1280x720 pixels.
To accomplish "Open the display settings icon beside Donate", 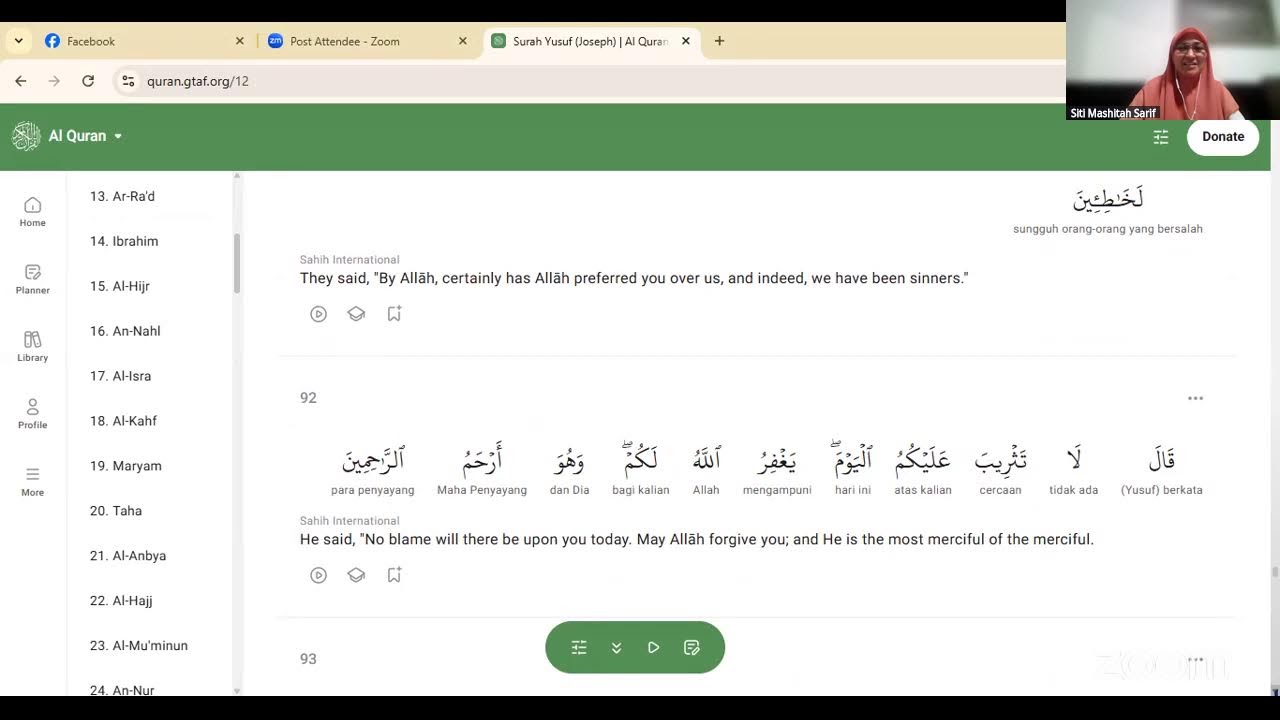I will pos(1161,137).
